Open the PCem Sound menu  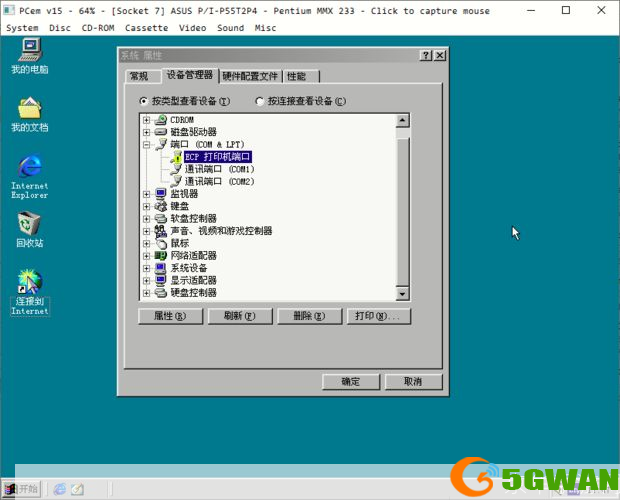coord(230,28)
